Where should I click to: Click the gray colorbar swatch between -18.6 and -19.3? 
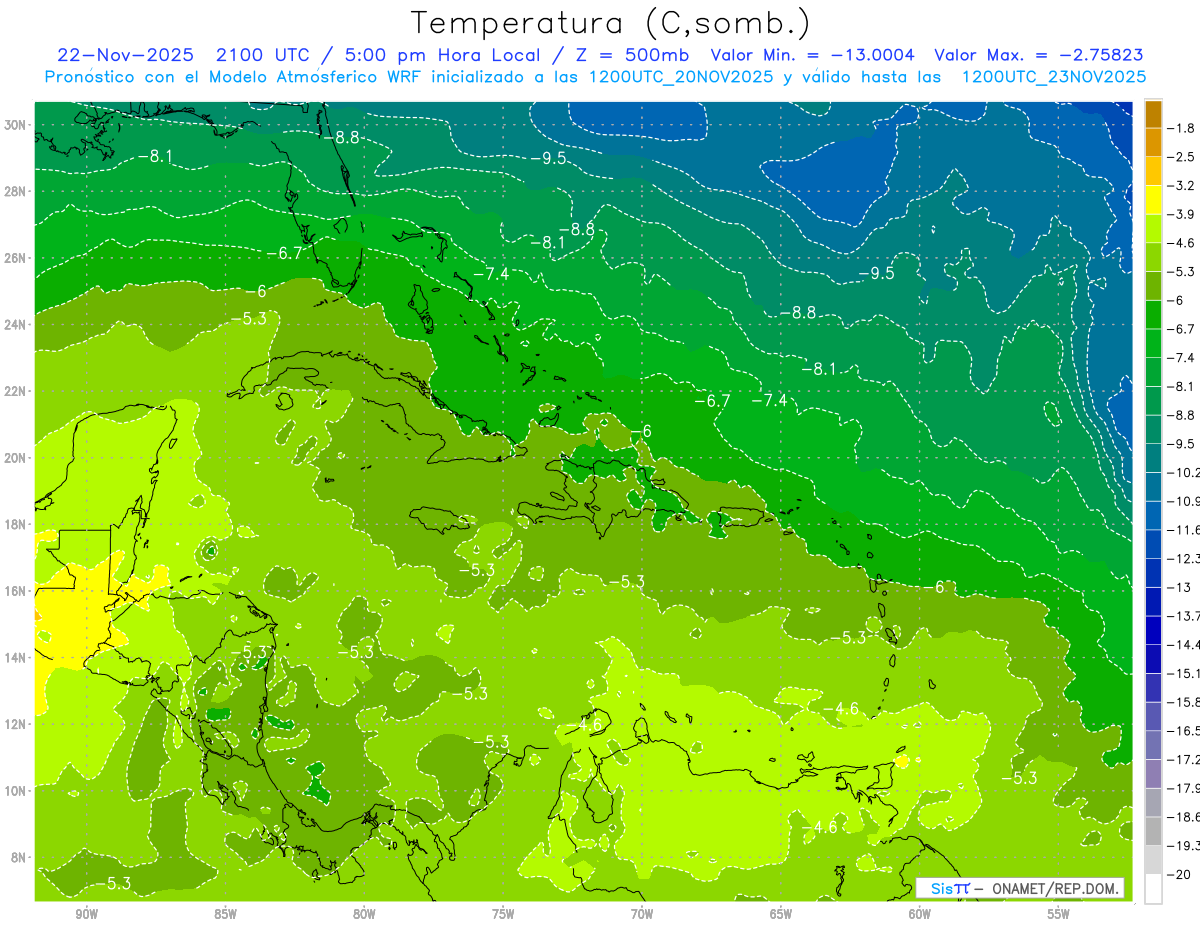[1153, 831]
